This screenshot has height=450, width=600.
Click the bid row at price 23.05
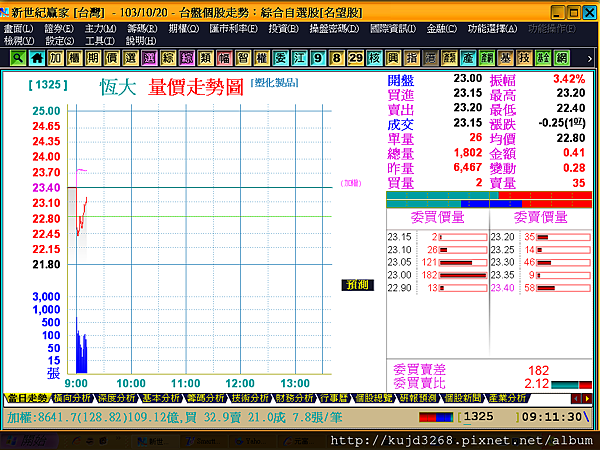[x=437, y=262]
